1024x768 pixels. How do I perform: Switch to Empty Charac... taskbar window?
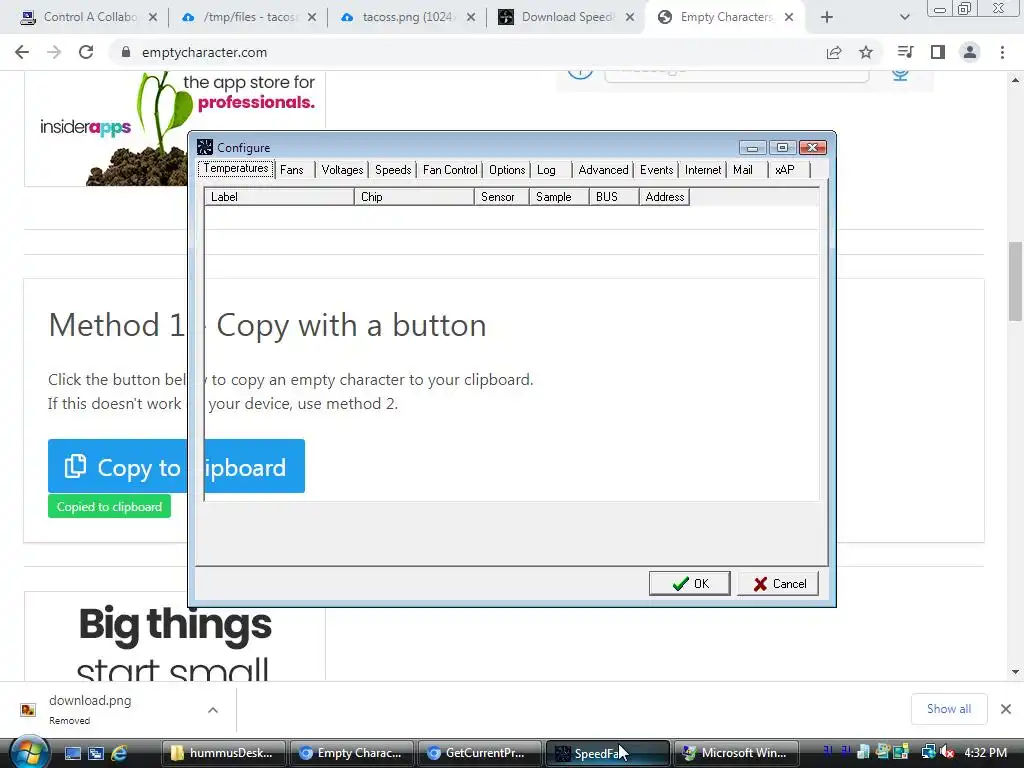351,753
